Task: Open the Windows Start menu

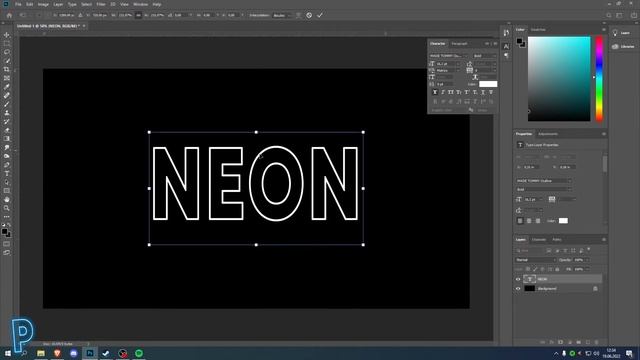Action: click(7, 353)
